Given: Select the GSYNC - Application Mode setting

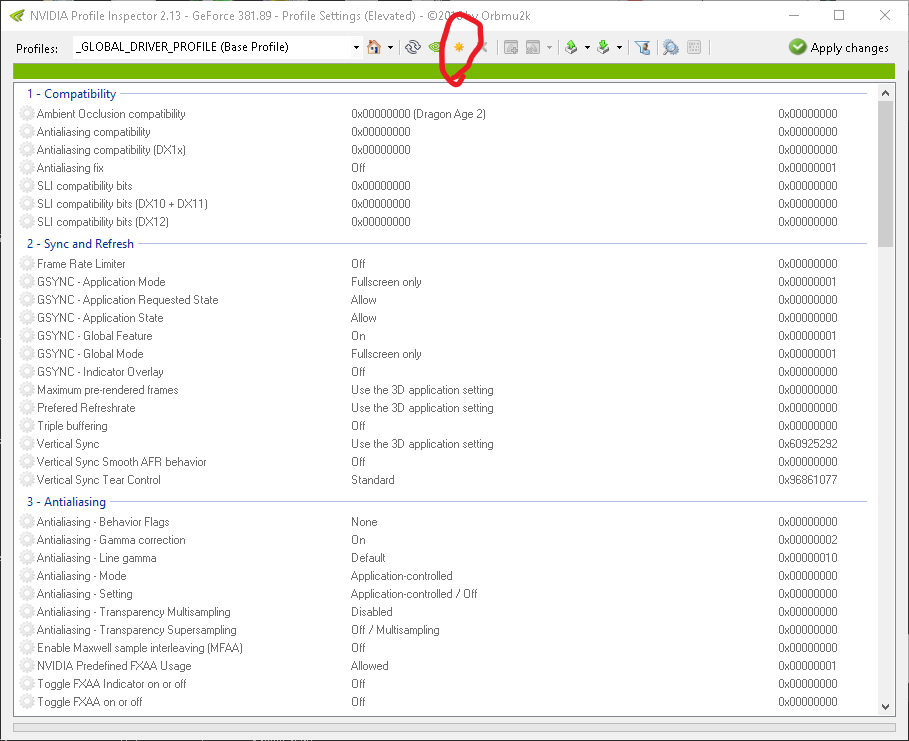Looking at the screenshot, I should pyautogui.click(x=444, y=282).
